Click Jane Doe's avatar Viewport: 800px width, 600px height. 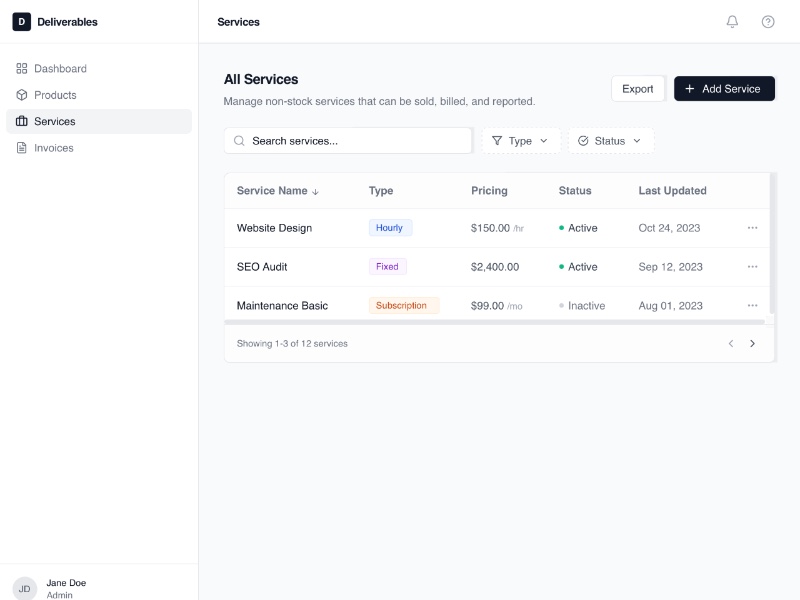(25, 588)
